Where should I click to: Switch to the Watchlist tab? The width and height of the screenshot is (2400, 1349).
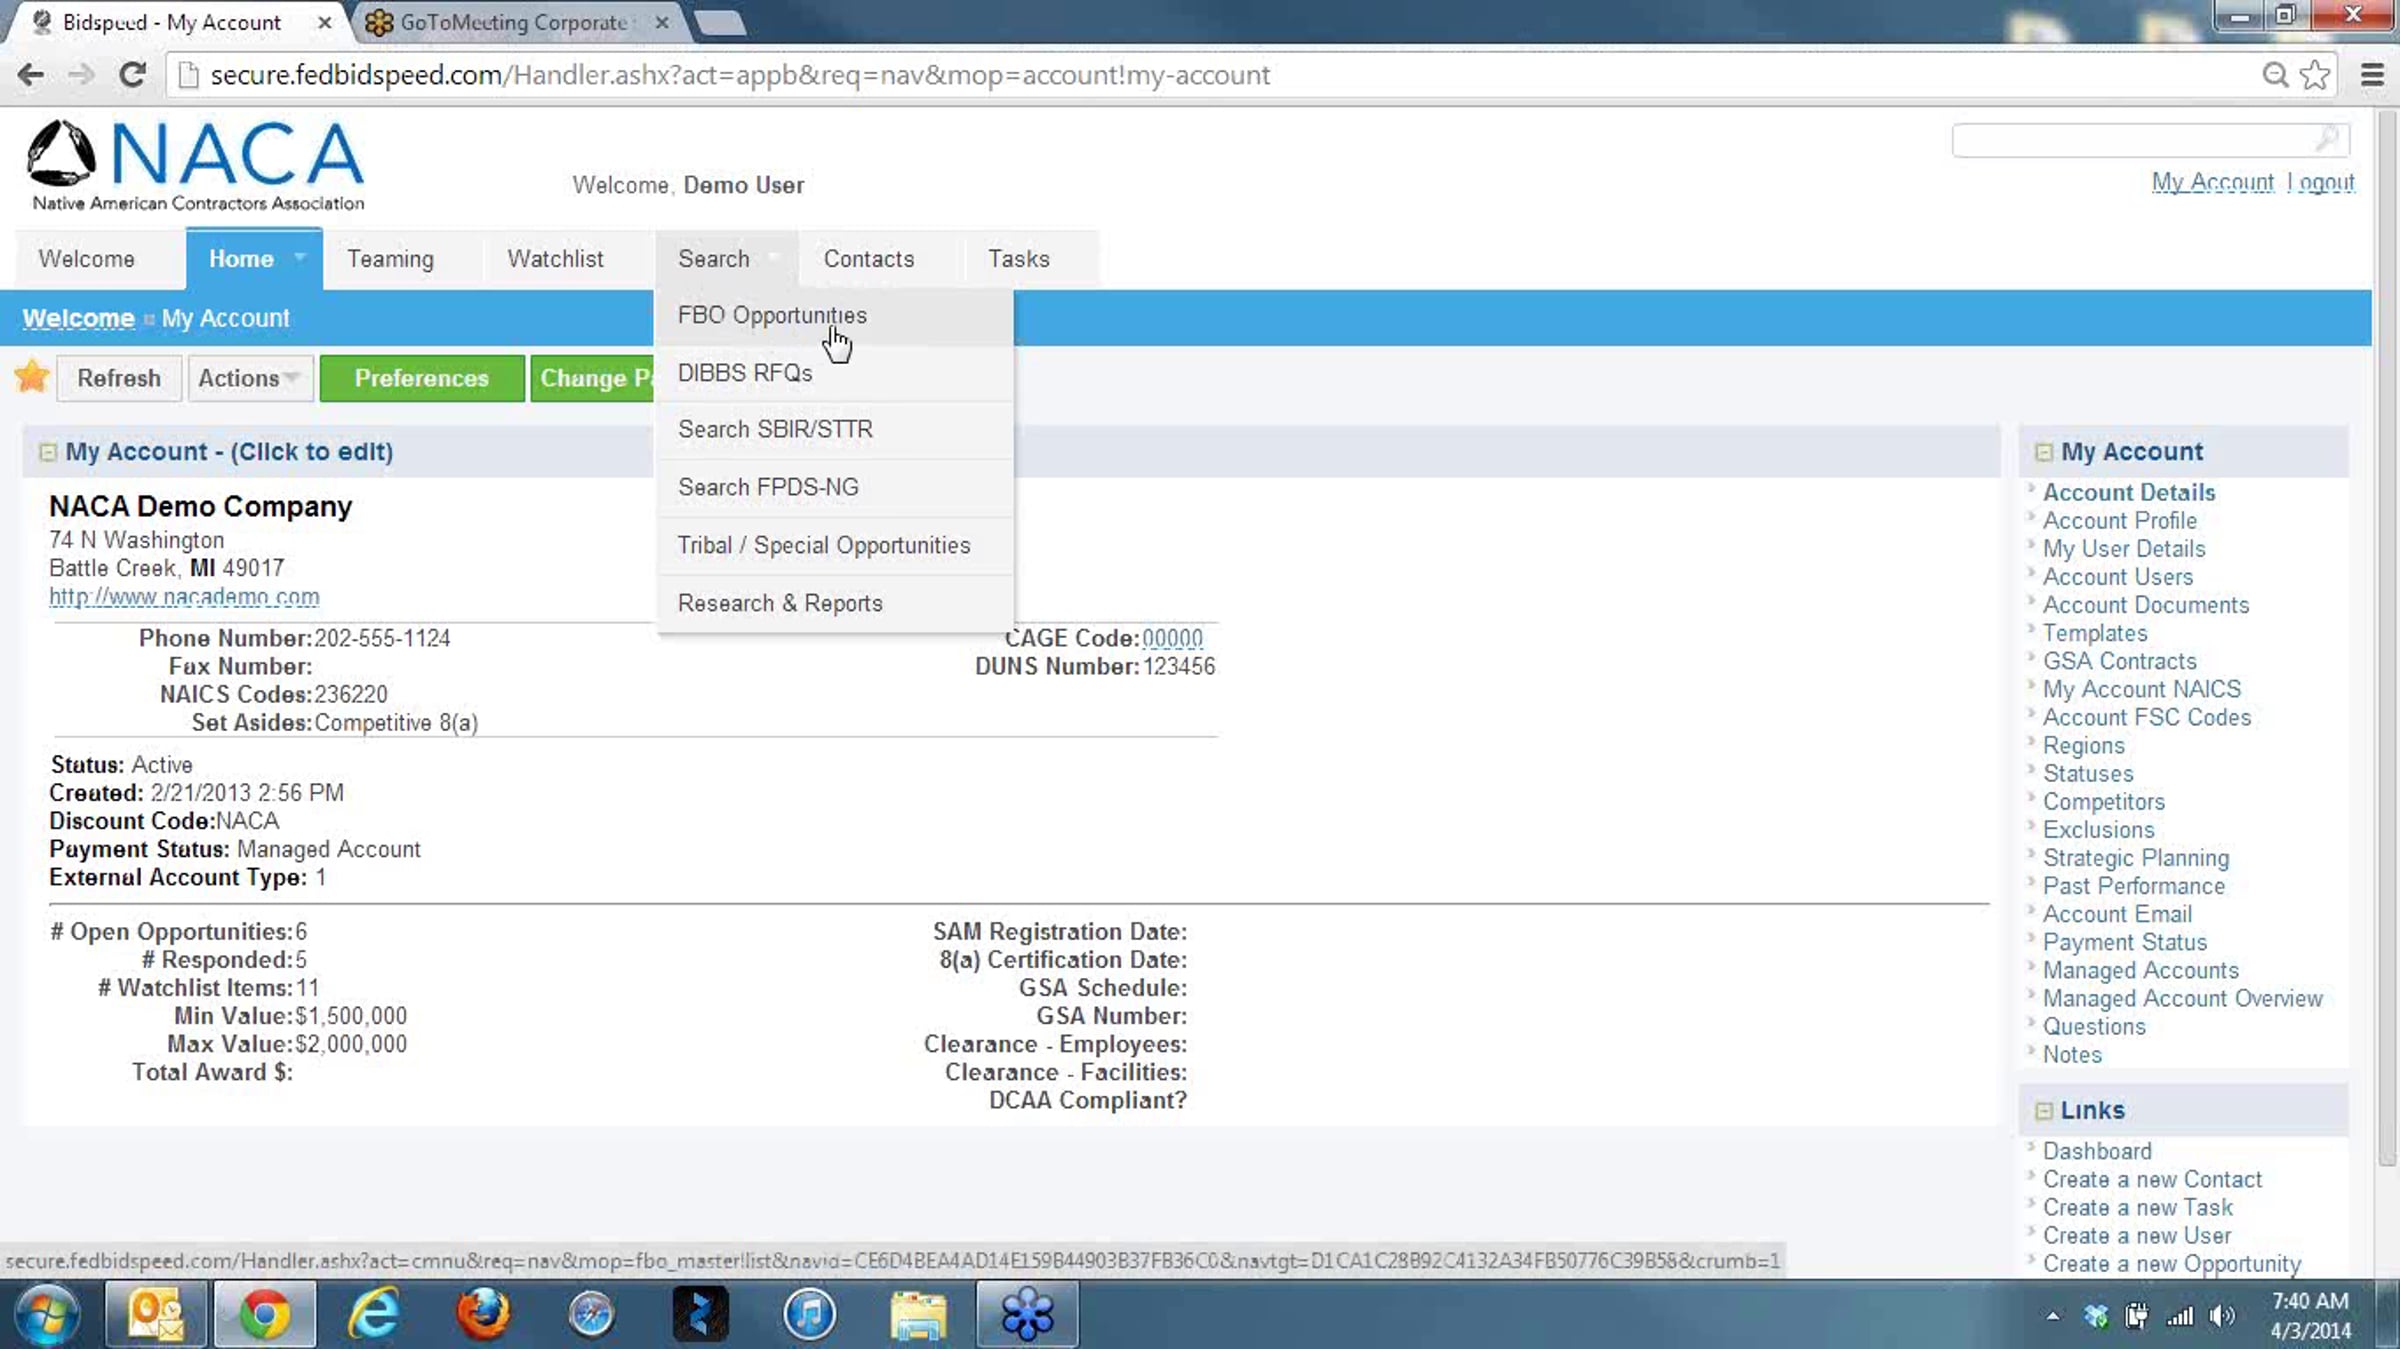coord(555,259)
